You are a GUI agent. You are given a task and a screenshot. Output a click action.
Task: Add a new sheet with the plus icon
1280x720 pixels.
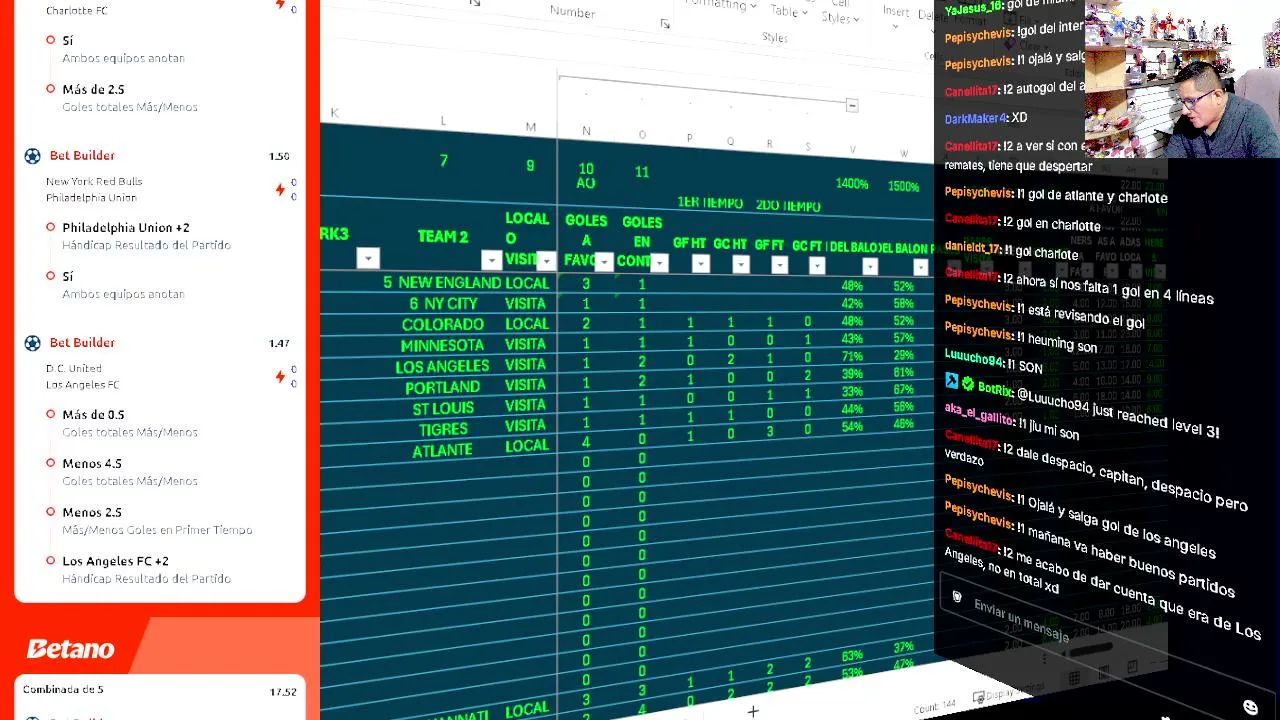click(x=753, y=711)
